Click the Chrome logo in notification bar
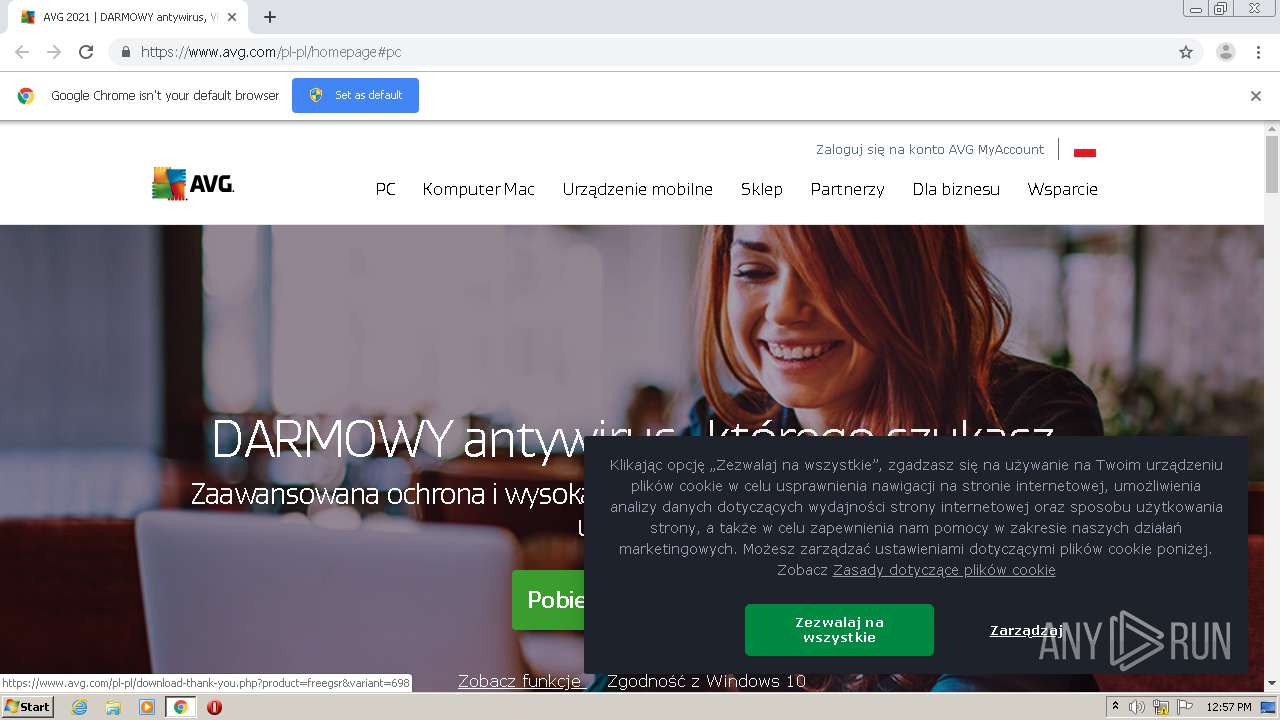 26,96
